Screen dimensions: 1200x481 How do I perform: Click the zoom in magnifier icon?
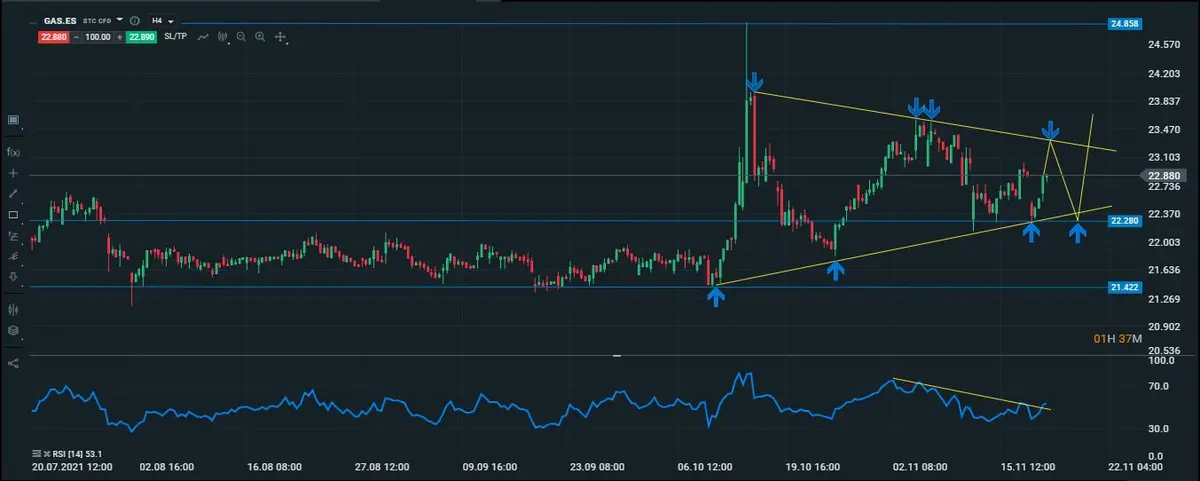[260, 37]
